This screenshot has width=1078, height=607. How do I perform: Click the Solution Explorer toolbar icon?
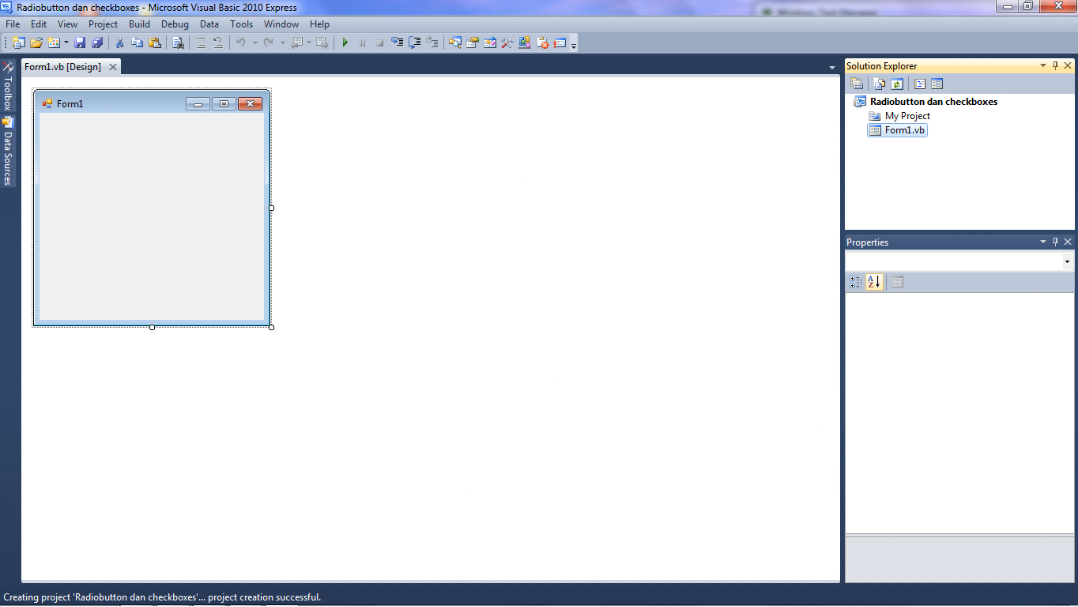pos(455,43)
